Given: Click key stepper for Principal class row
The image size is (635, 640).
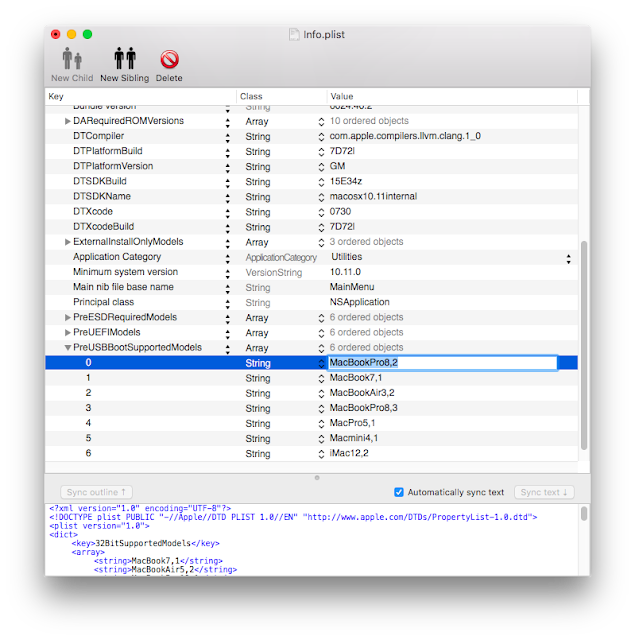Looking at the screenshot, I should pyautogui.click(x=227, y=303).
